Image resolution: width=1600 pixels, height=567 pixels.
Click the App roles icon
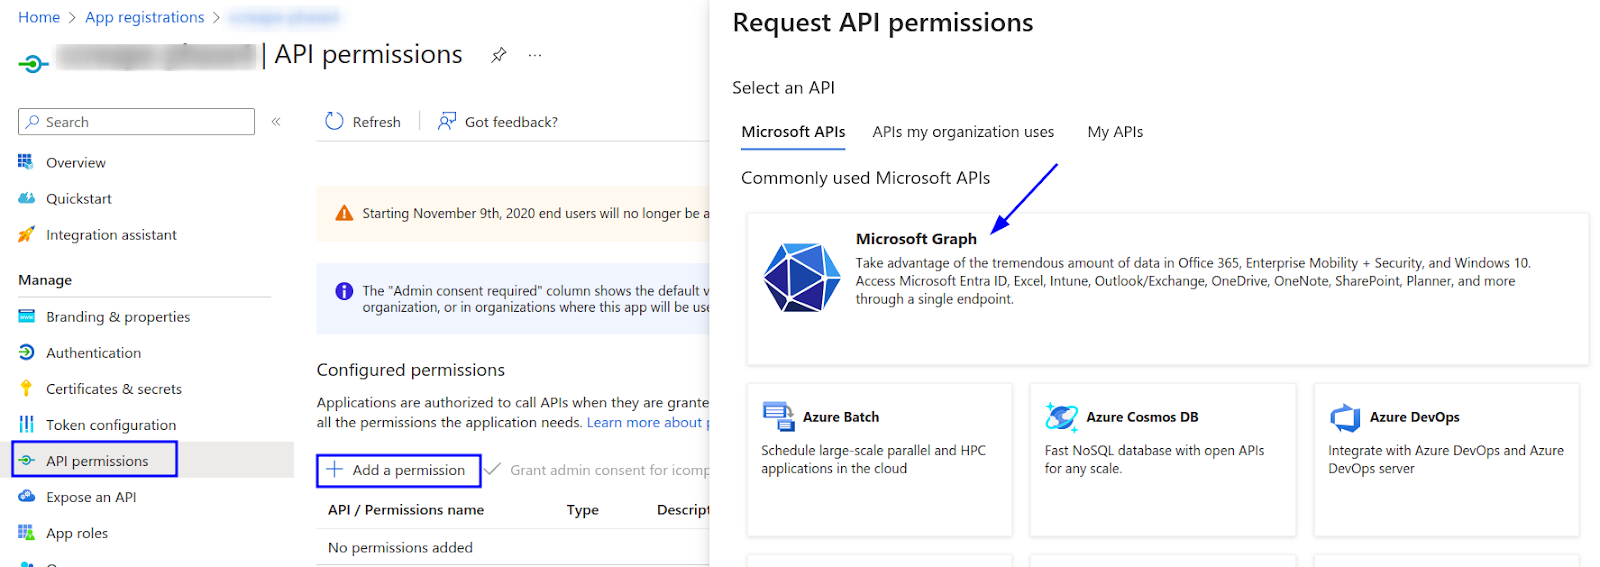(x=26, y=532)
